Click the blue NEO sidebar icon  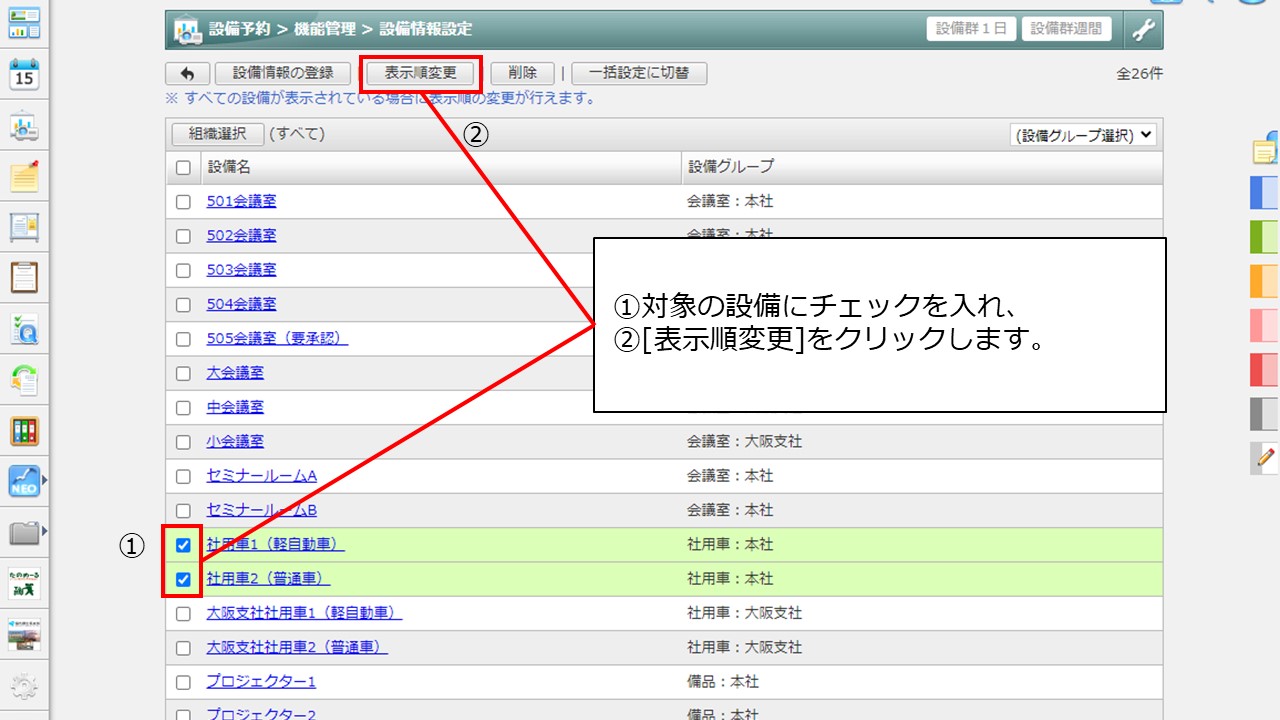24,482
